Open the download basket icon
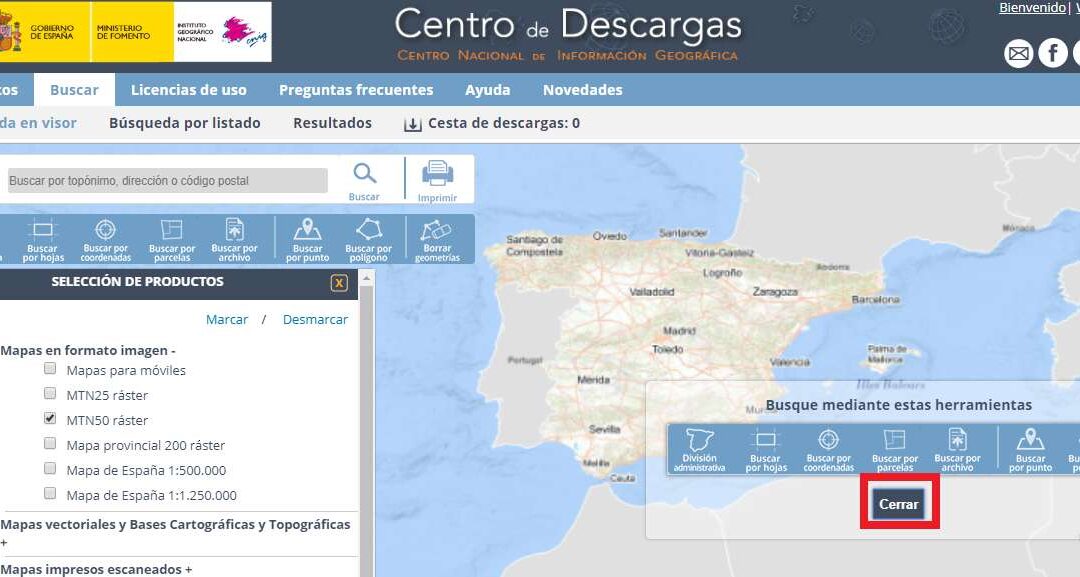Viewport: 1080px width, 577px height. (x=413, y=124)
